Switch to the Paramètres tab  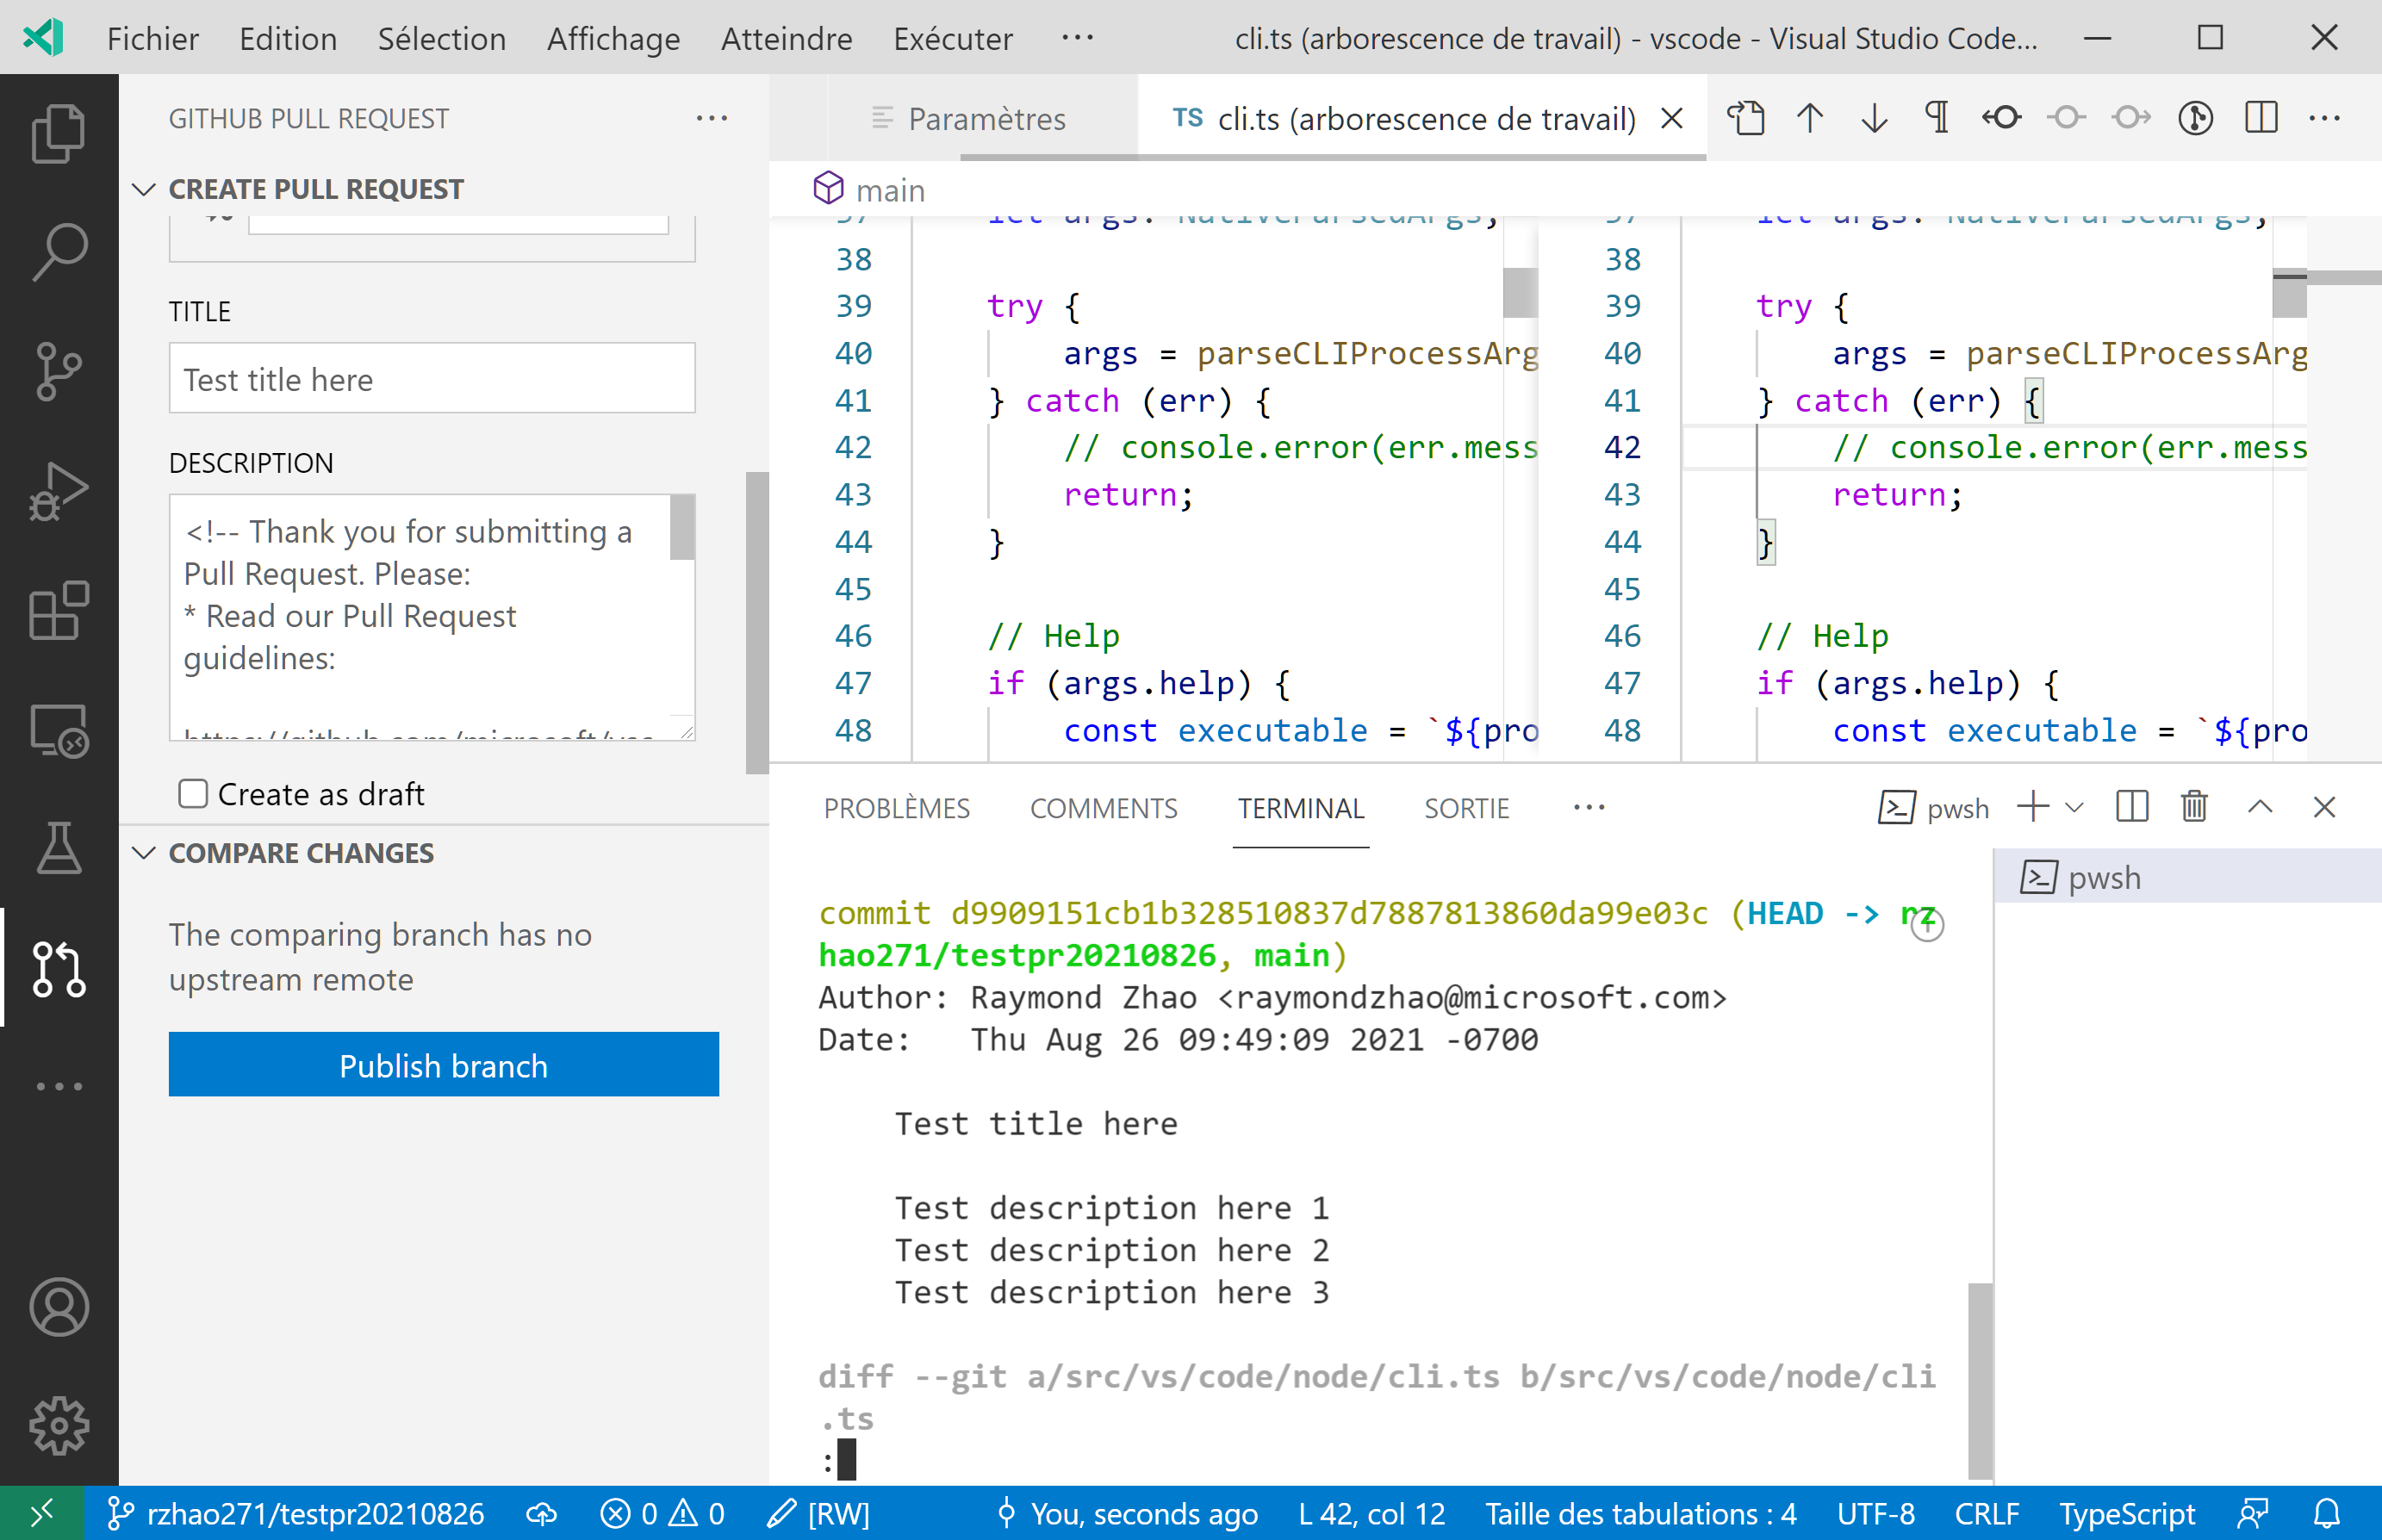click(x=986, y=118)
